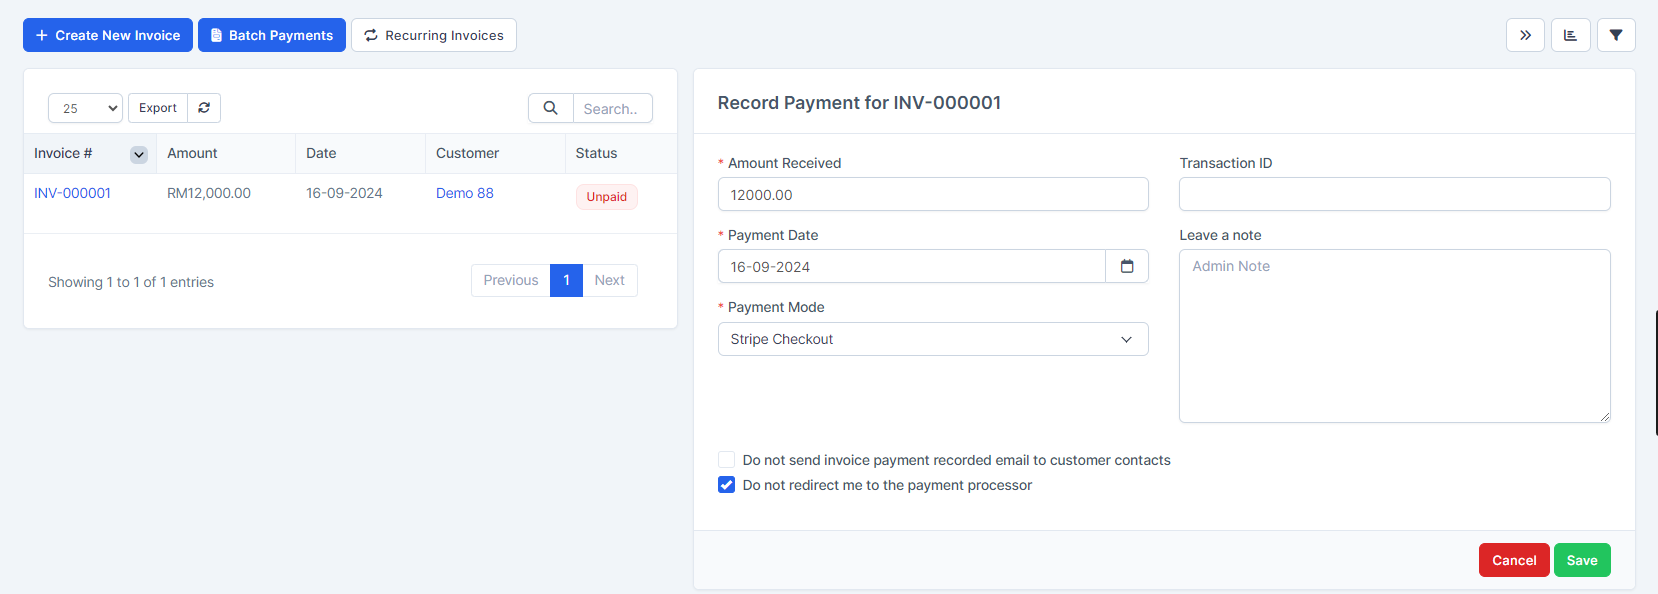
Task: Open the INV-000001 invoice link
Action: [73, 193]
